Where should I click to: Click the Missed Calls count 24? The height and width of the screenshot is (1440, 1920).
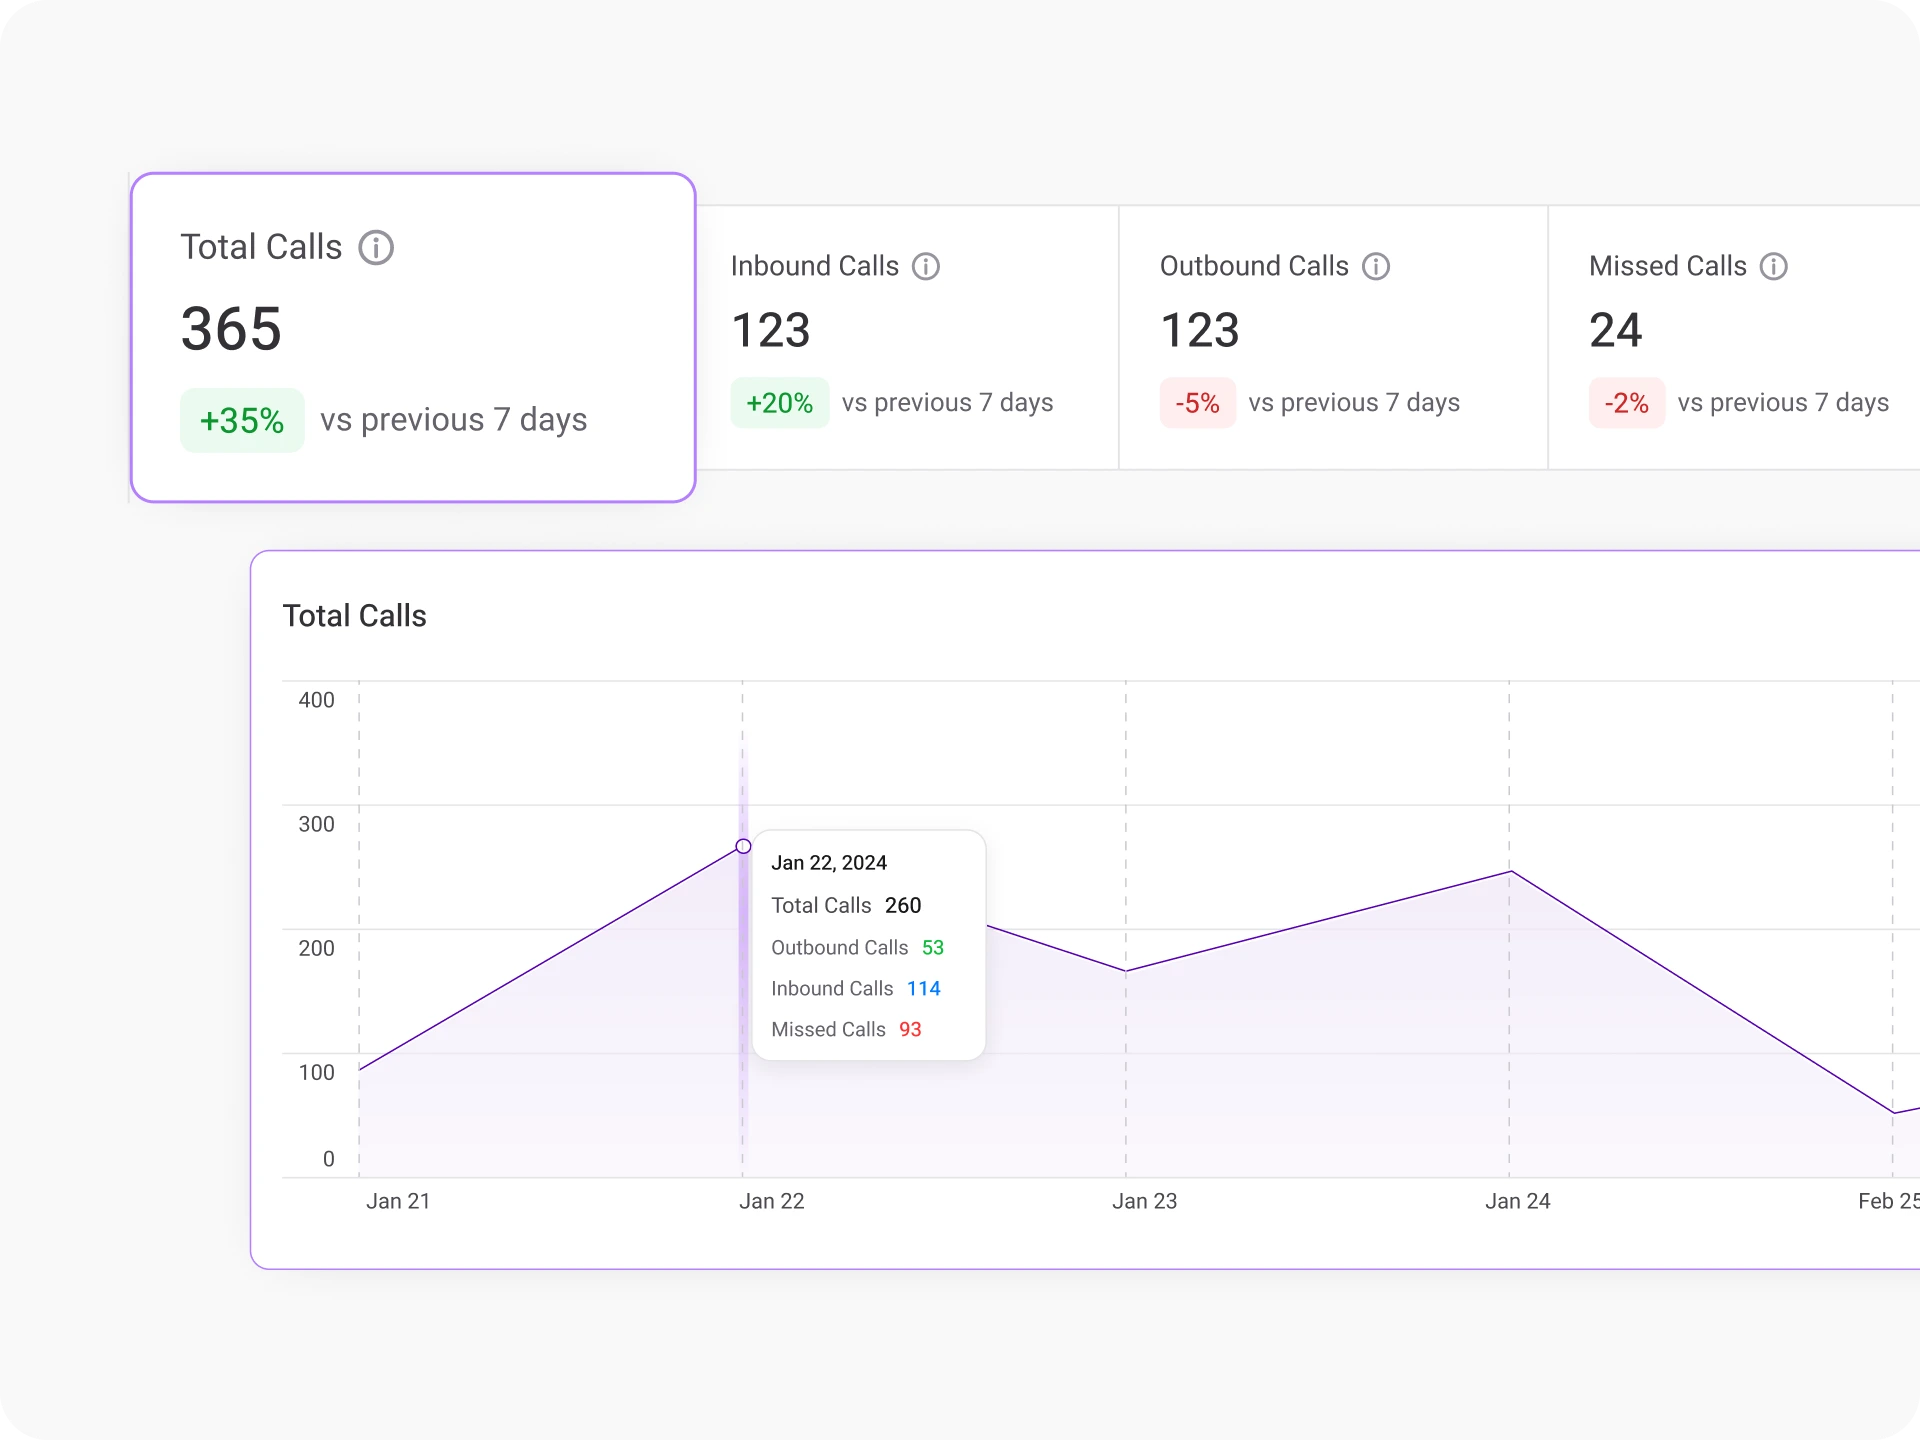[1615, 330]
